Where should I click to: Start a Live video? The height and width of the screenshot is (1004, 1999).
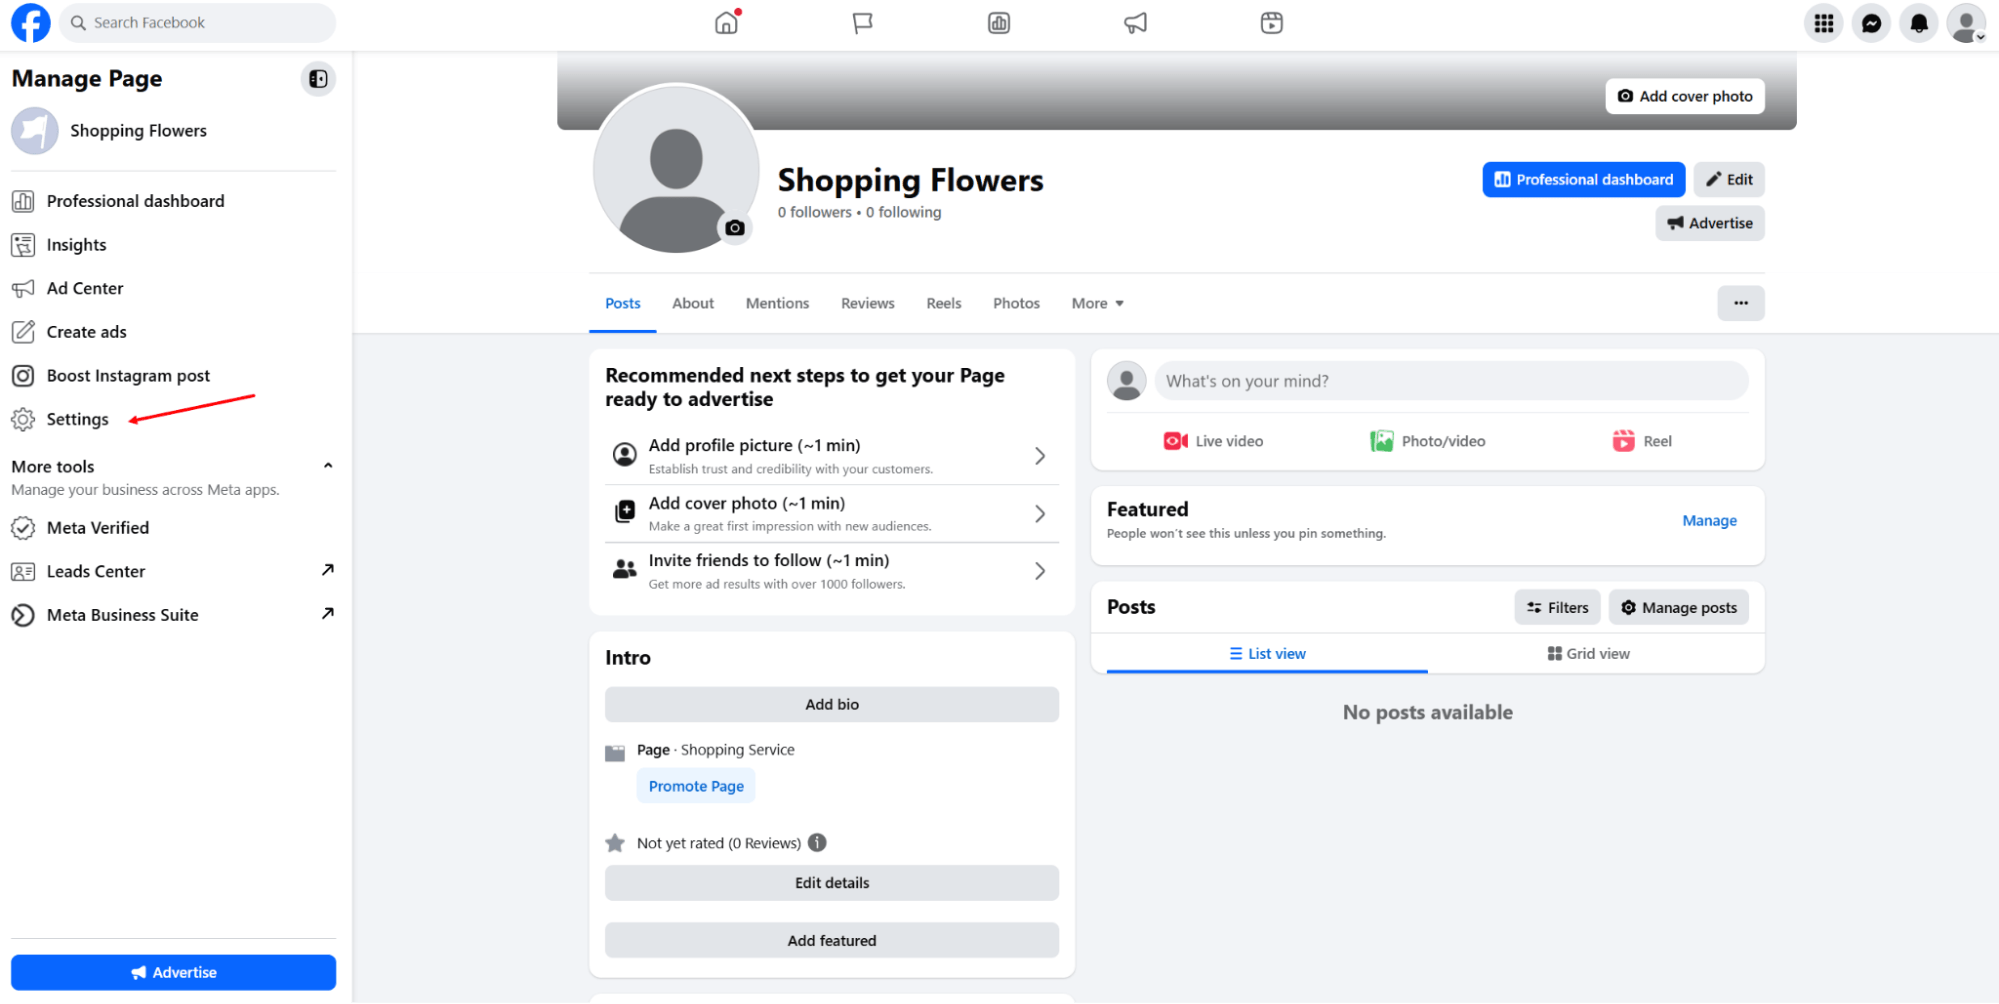click(x=1212, y=440)
